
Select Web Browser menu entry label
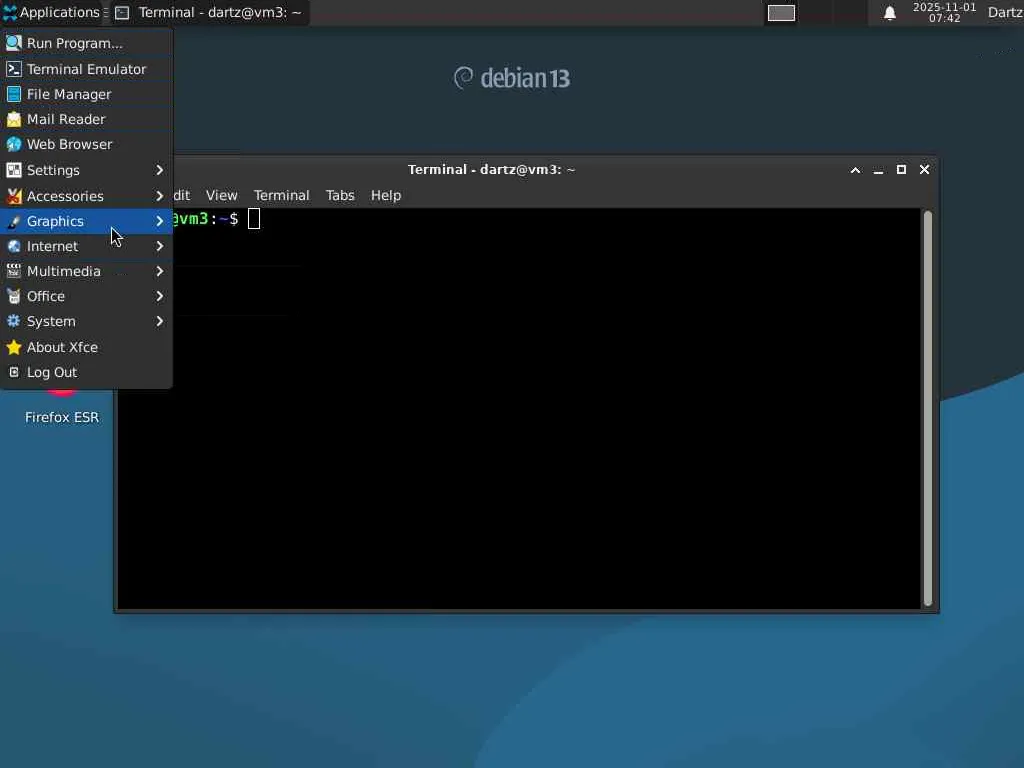click(x=69, y=144)
